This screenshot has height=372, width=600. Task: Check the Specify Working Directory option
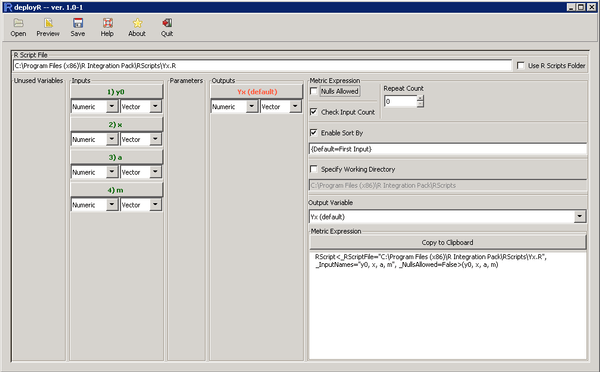(x=313, y=169)
